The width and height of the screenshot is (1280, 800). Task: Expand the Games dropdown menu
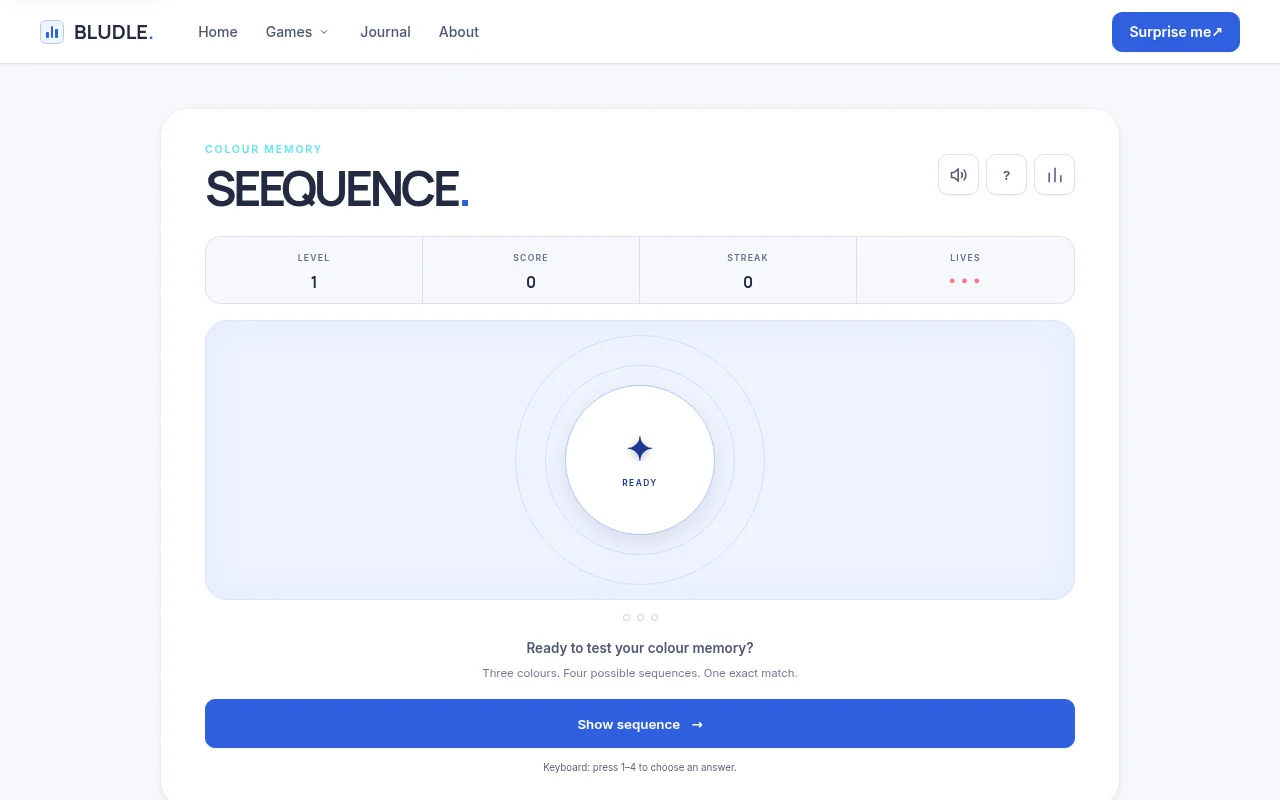click(297, 32)
